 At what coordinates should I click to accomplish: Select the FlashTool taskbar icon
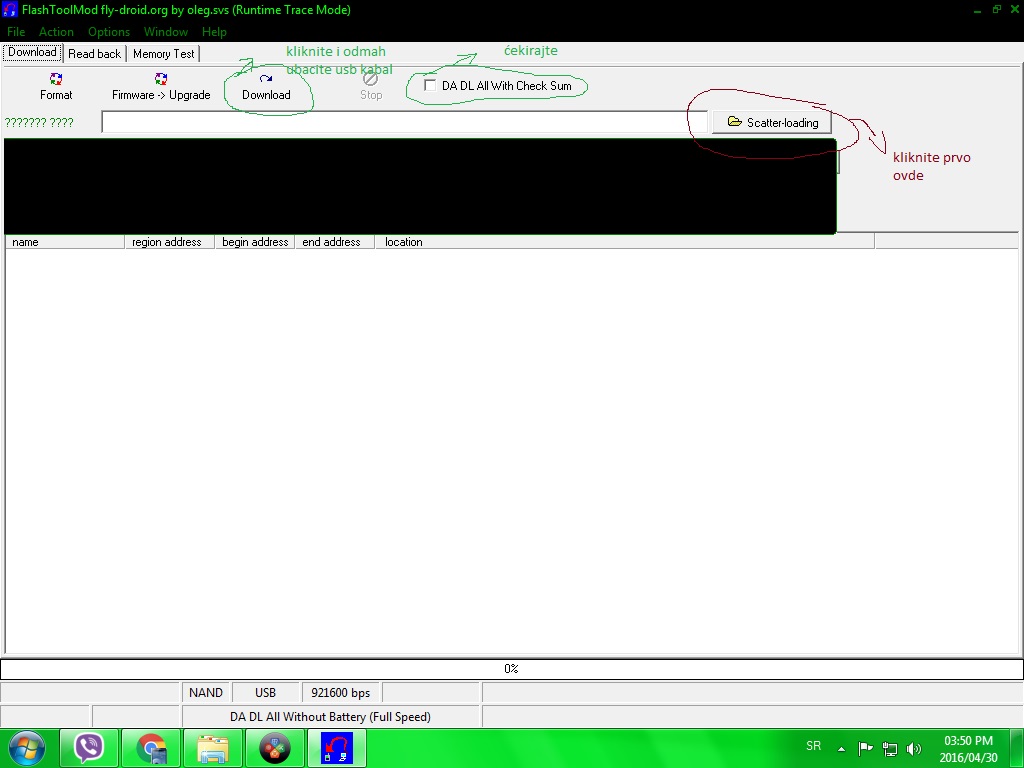(x=337, y=748)
